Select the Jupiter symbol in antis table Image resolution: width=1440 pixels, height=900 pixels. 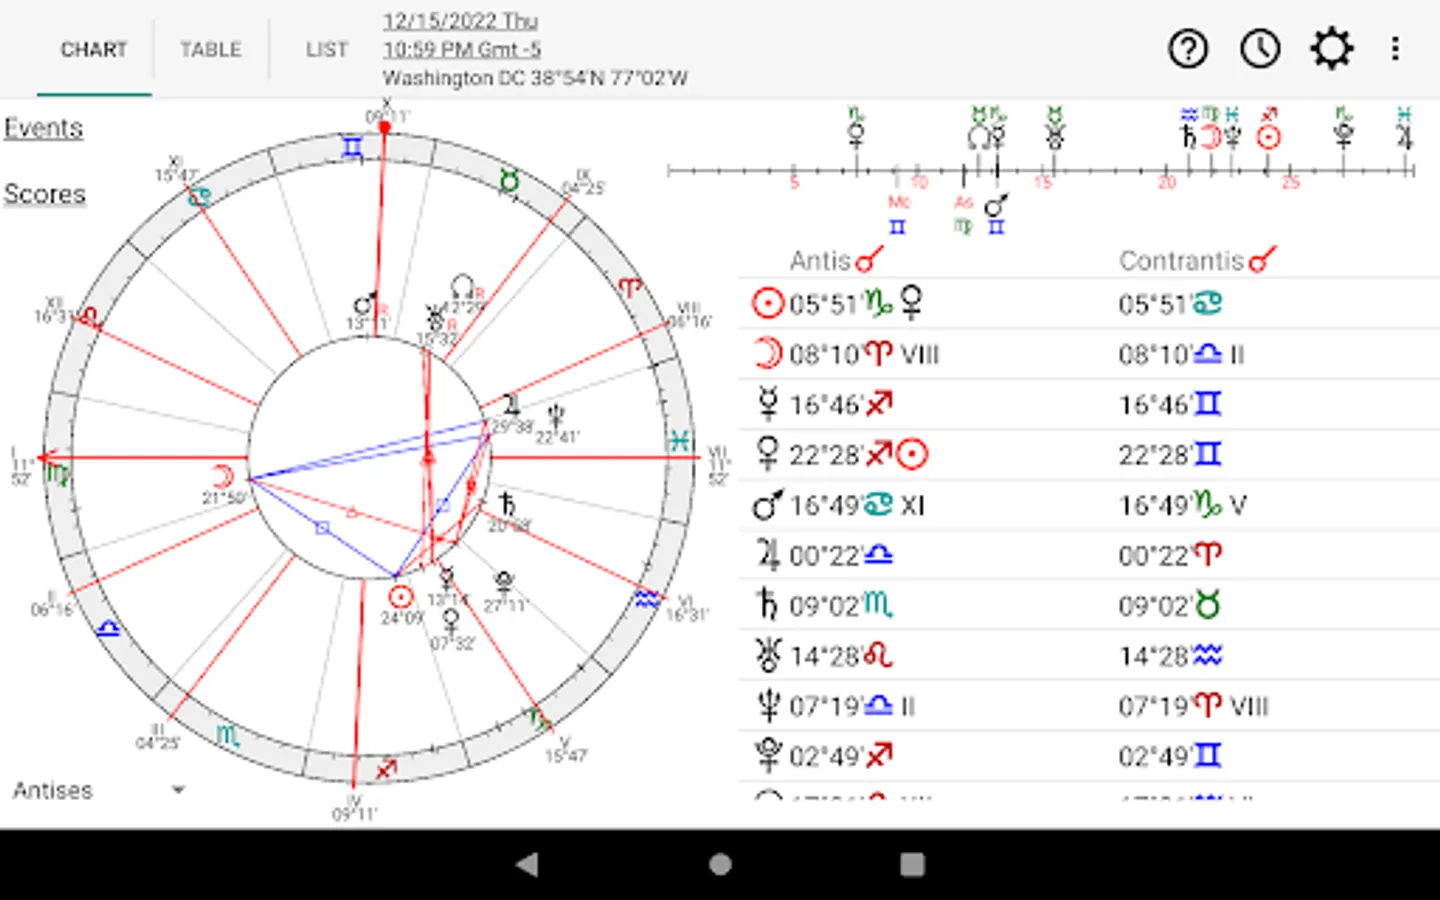point(767,555)
